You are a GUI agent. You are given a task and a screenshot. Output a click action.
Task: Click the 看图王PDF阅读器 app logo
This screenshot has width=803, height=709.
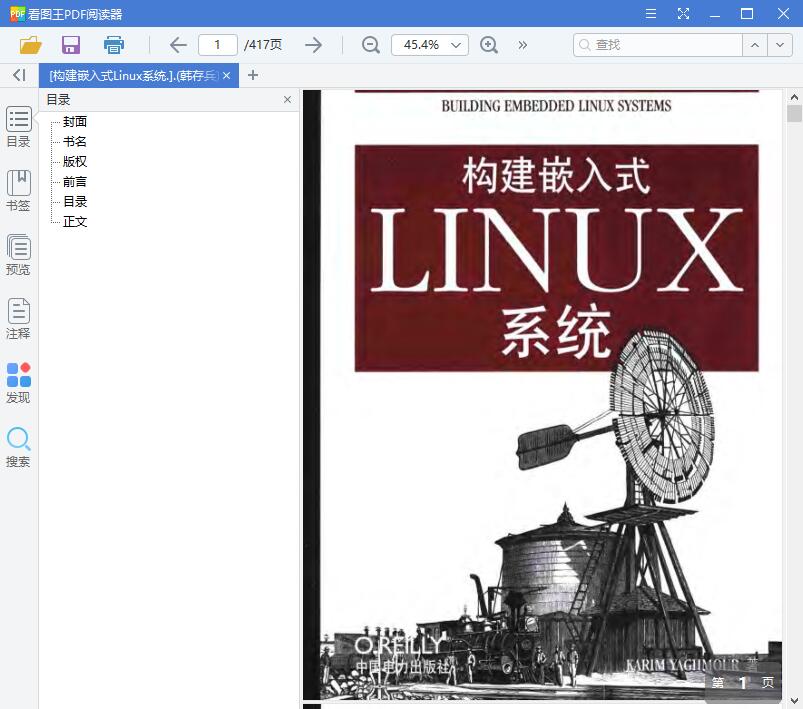click(x=17, y=14)
